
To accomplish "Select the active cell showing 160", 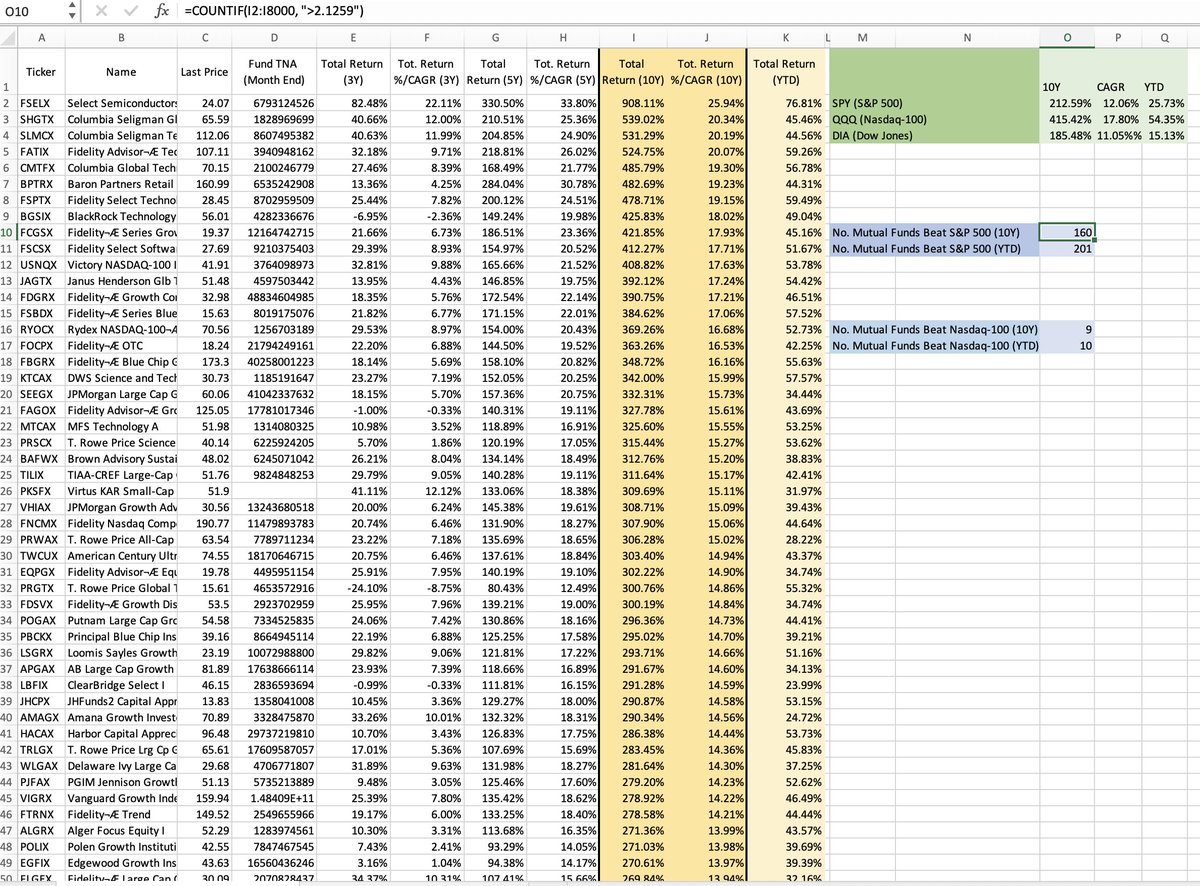I will pyautogui.click(x=1067, y=233).
